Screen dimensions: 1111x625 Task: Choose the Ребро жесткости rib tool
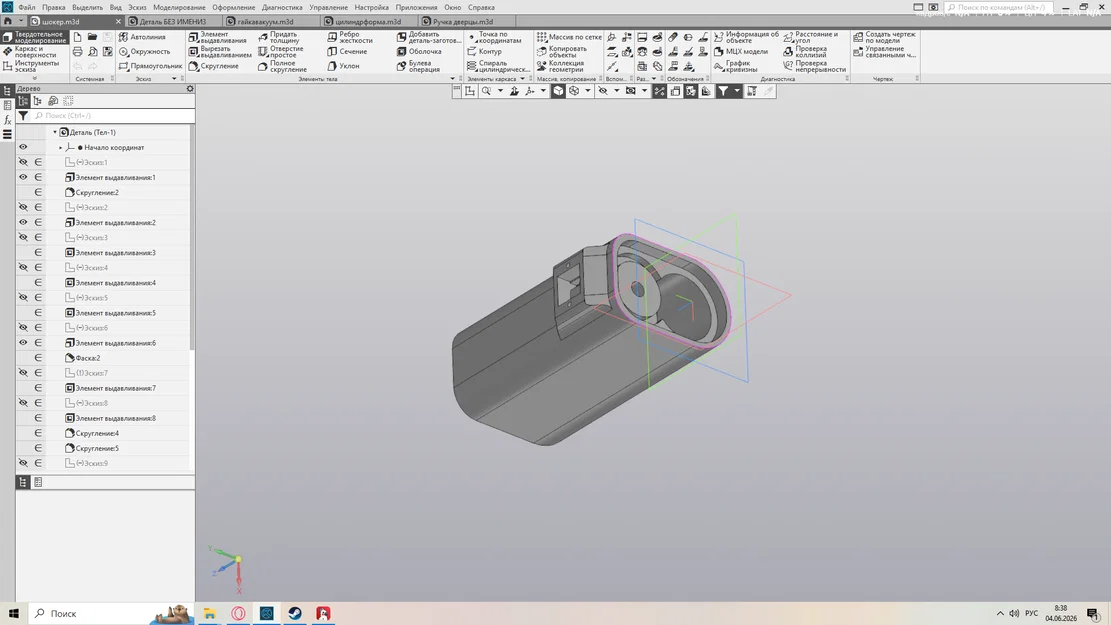349,37
